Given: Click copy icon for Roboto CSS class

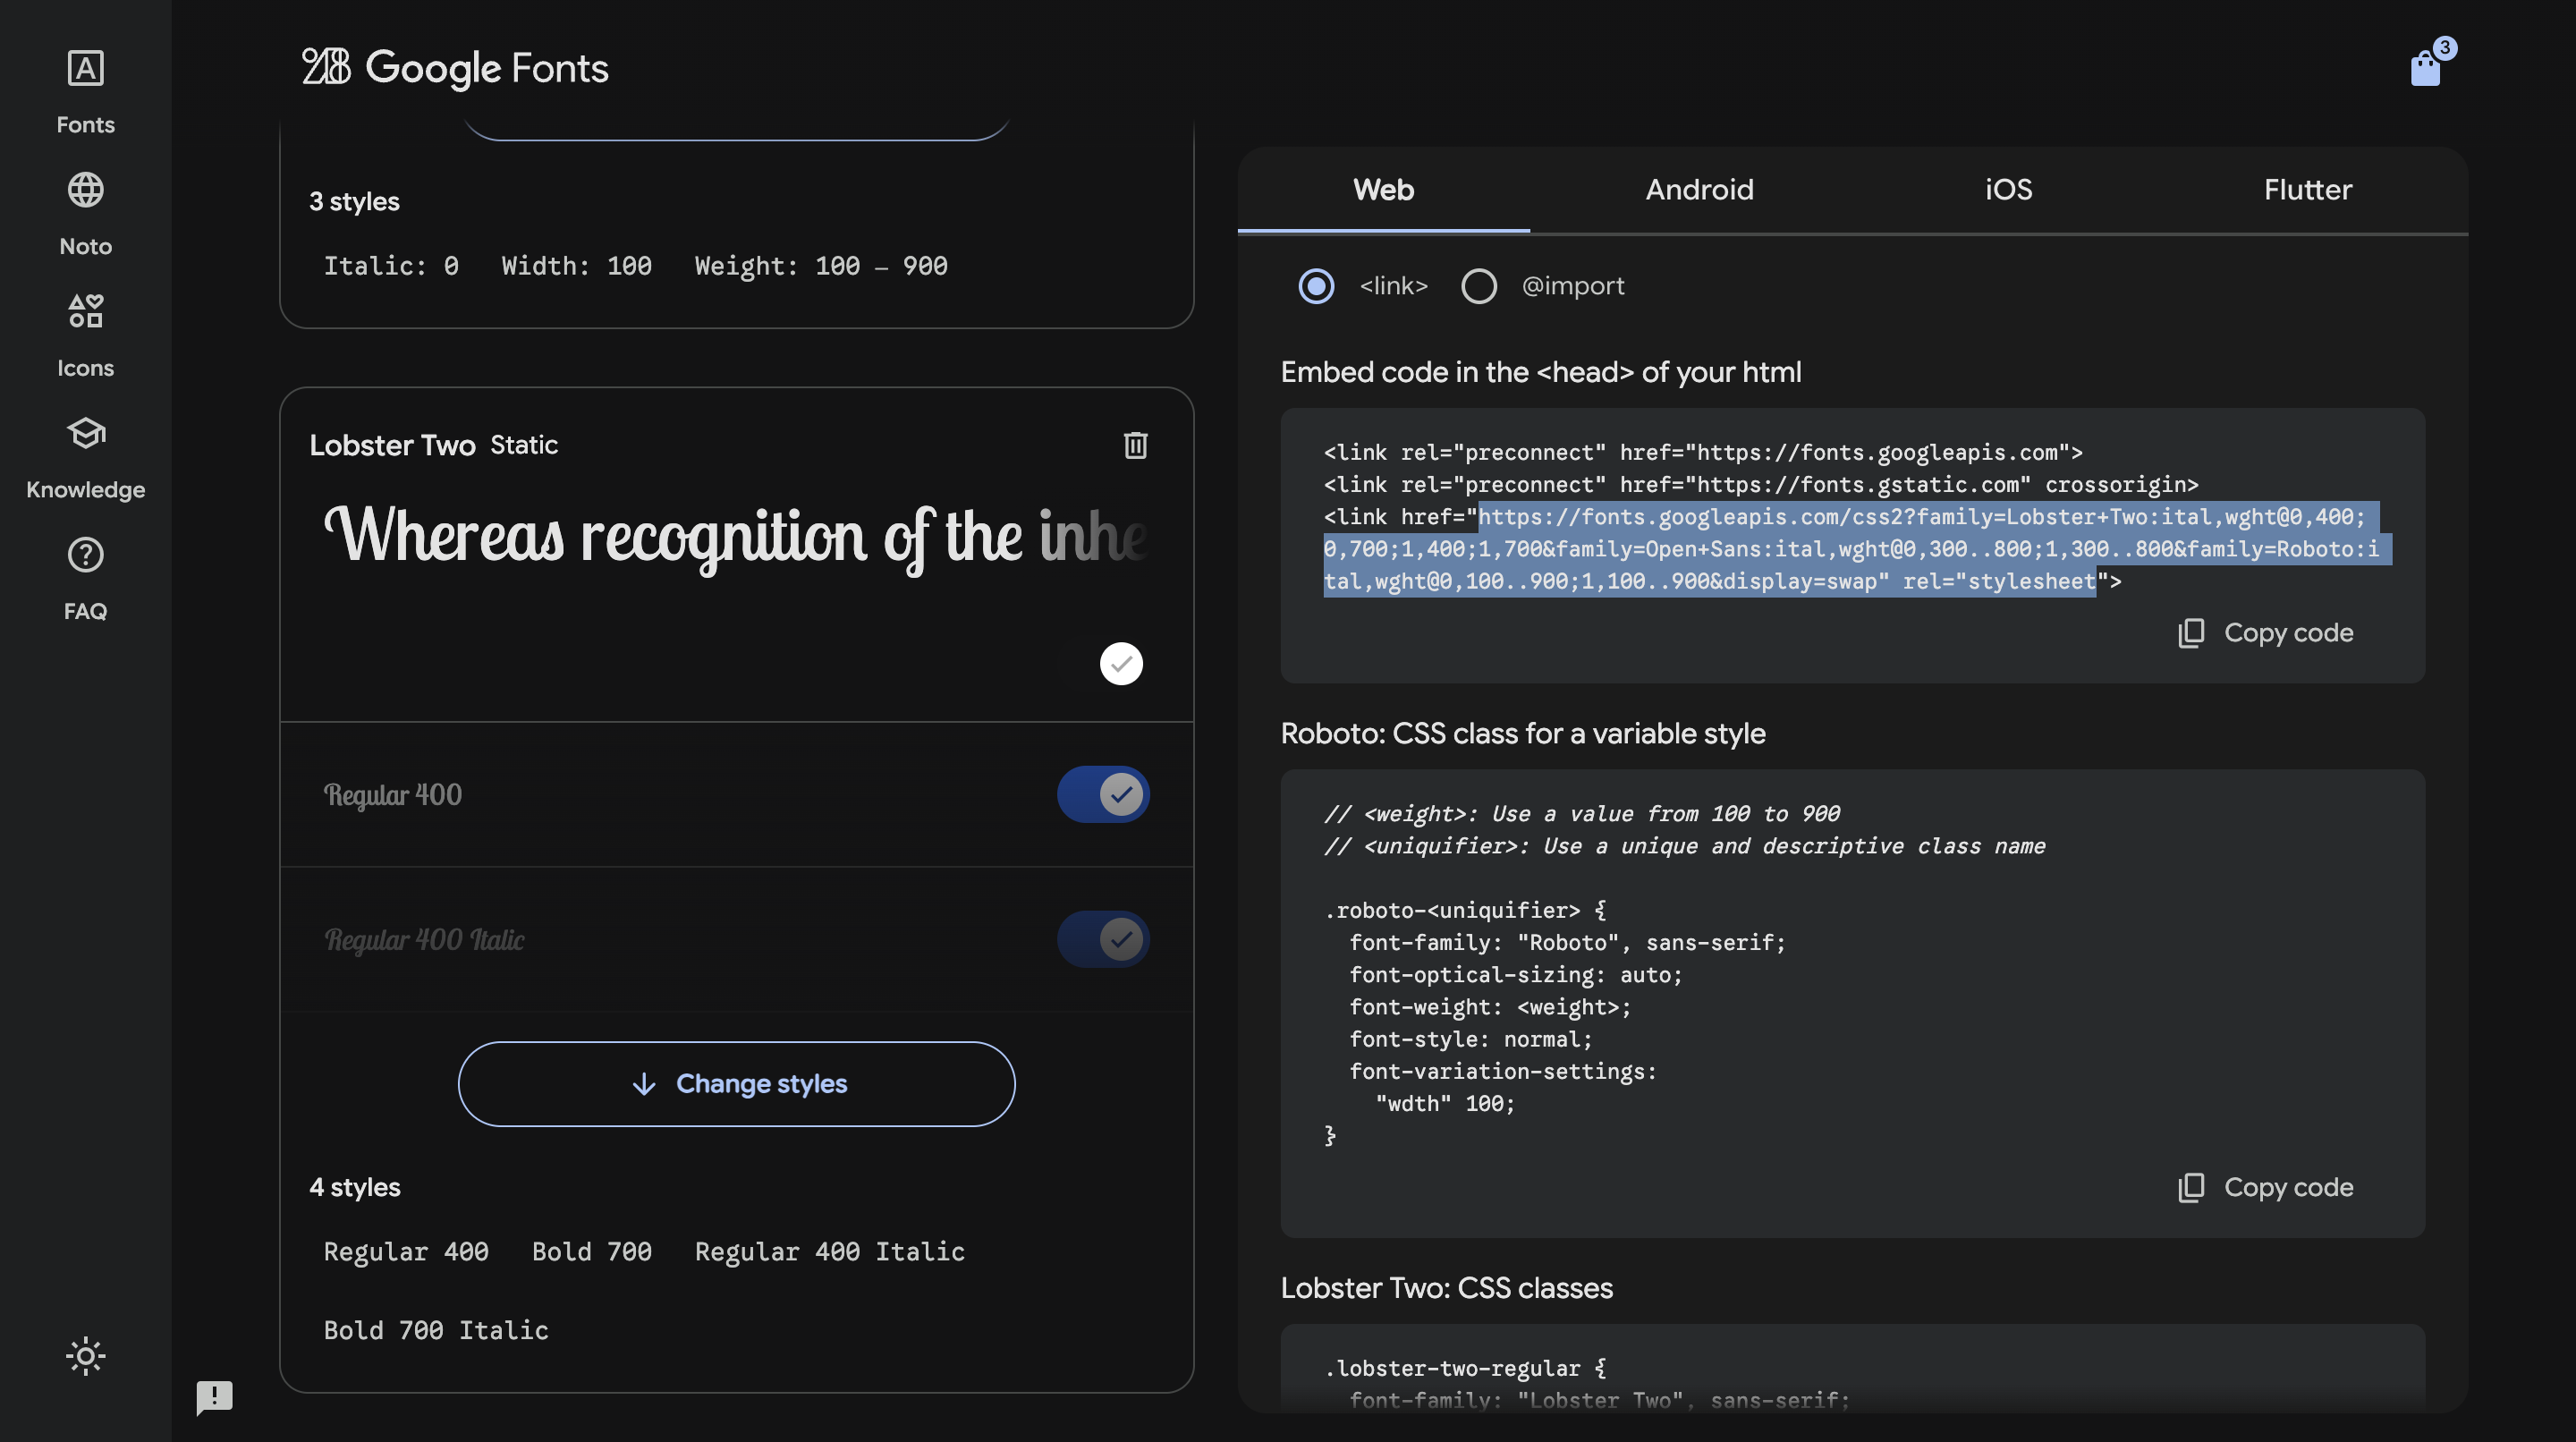Looking at the screenshot, I should pos(2191,1187).
